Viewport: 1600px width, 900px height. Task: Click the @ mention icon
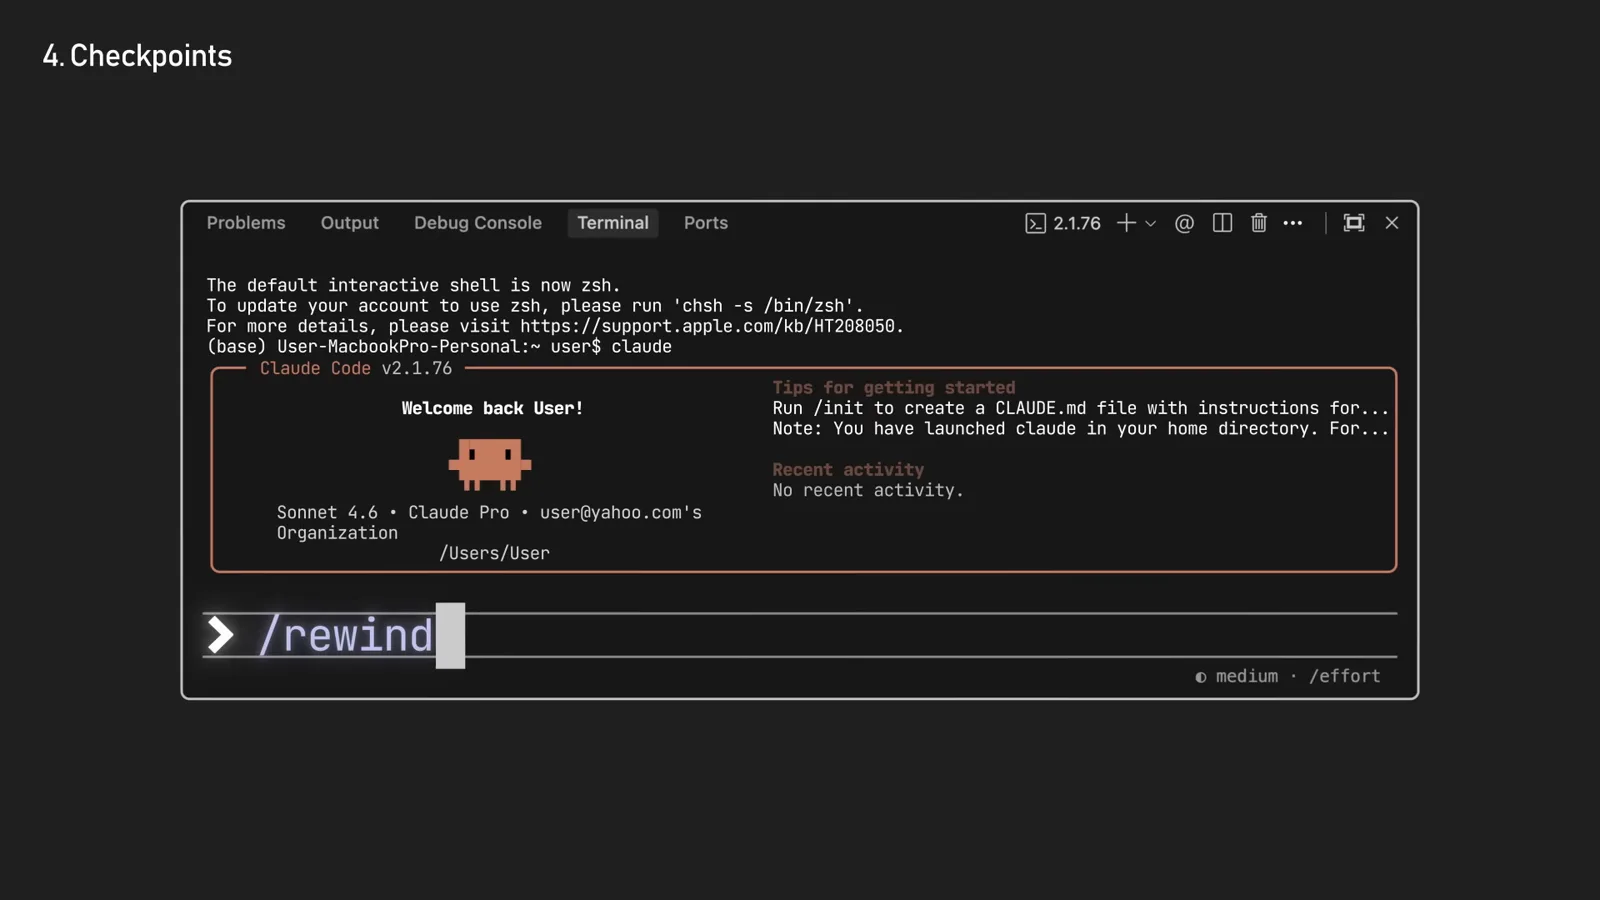tap(1184, 223)
